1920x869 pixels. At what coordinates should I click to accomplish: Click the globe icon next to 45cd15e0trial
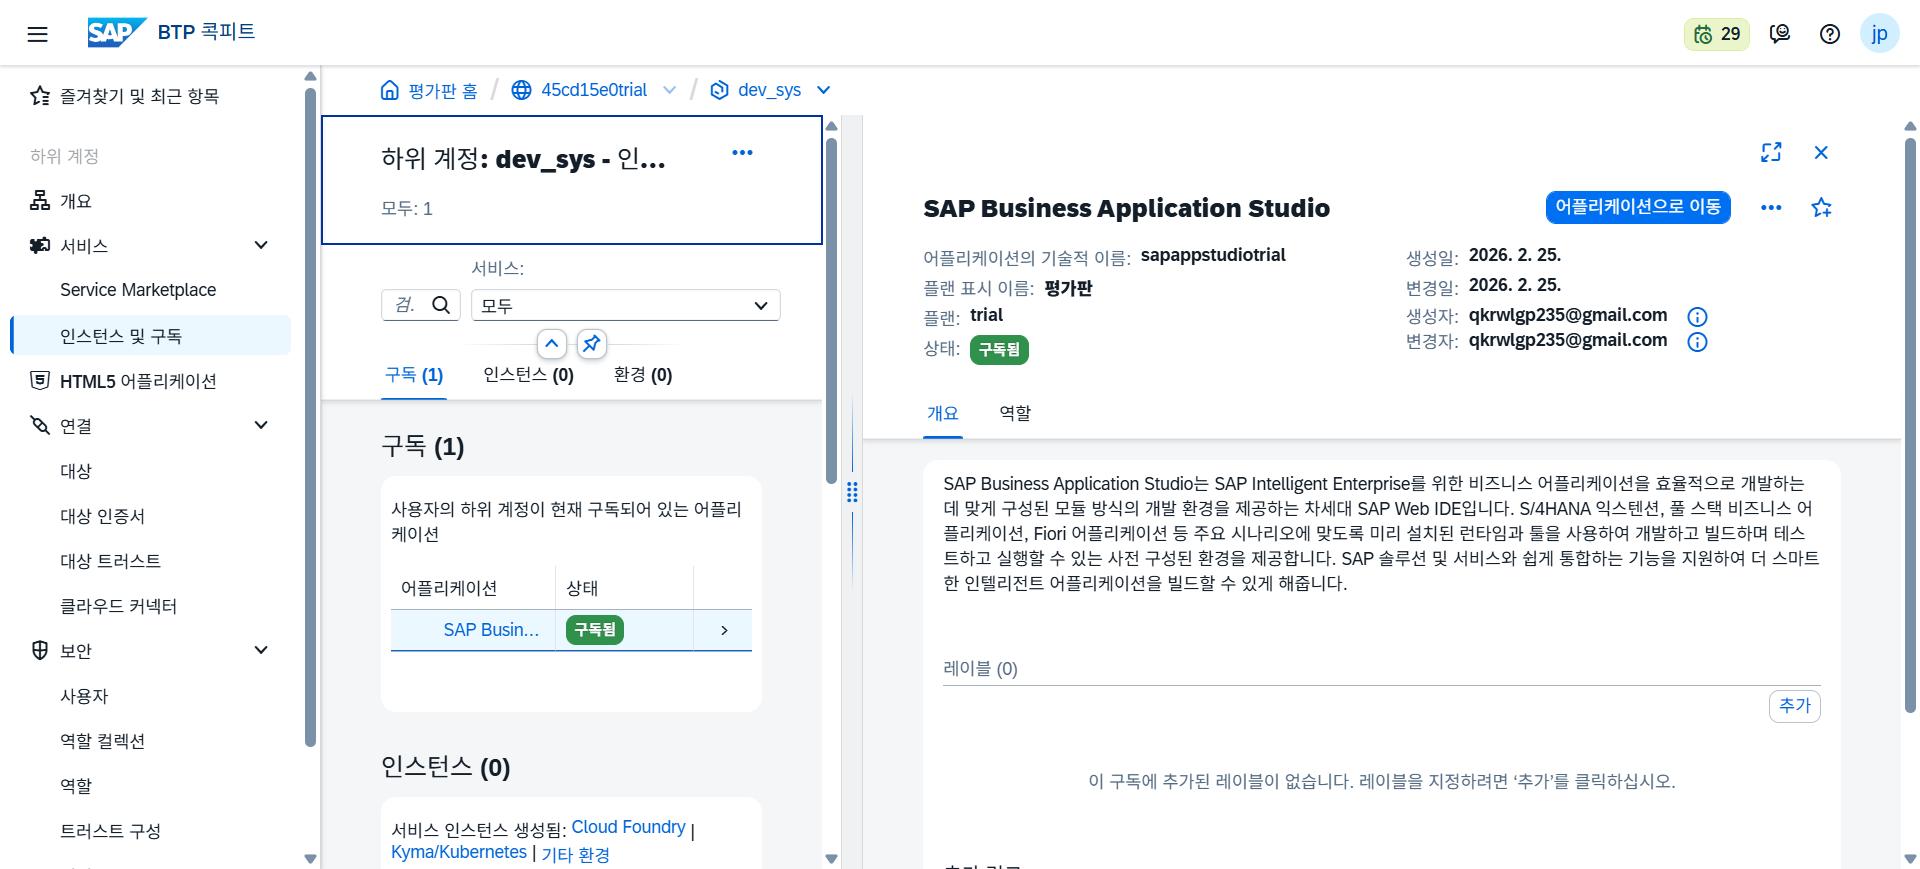pyautogui.click(x=521, y=90)
